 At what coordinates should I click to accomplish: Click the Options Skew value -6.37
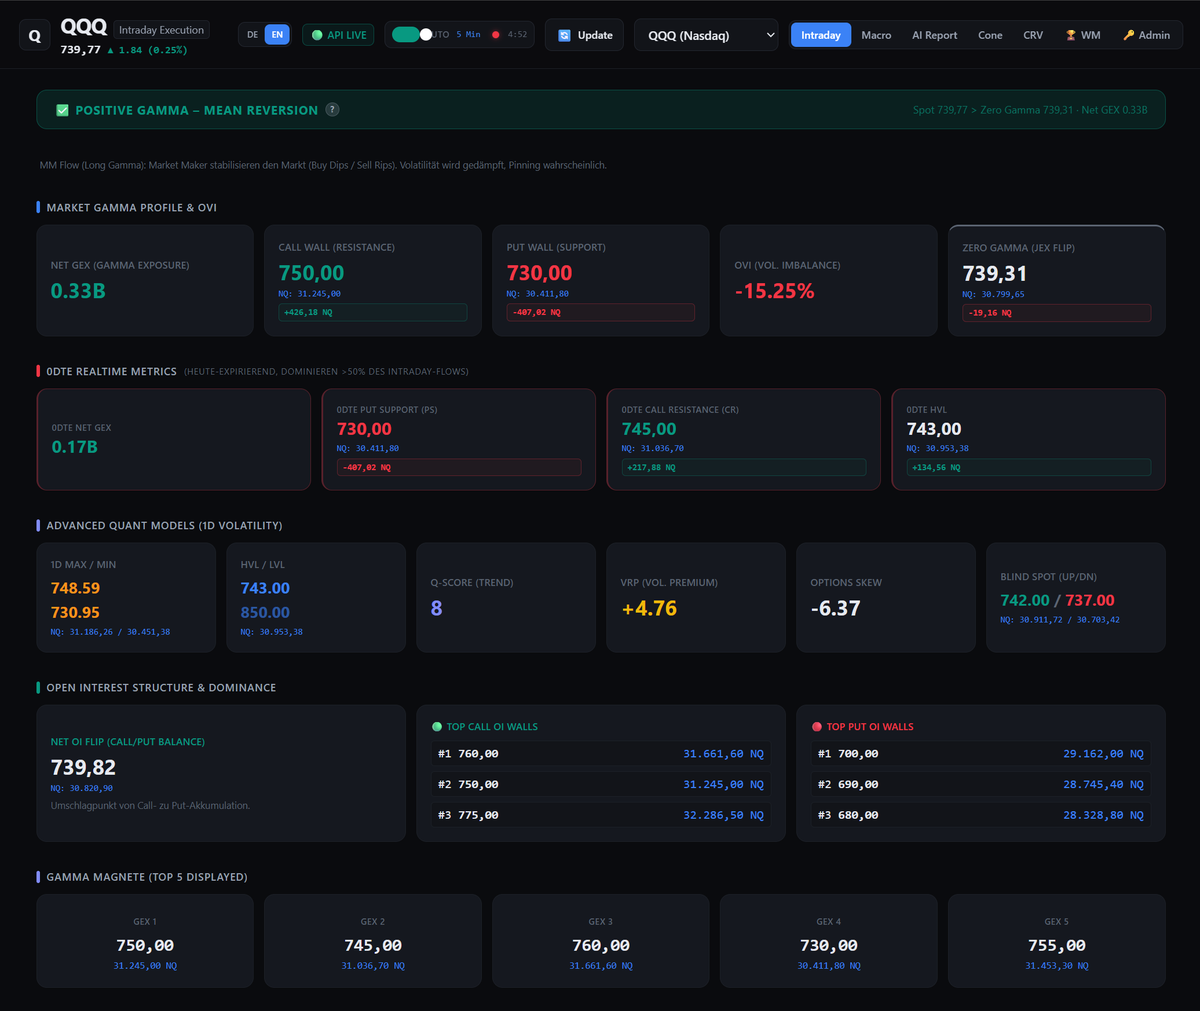coord(835,608)
